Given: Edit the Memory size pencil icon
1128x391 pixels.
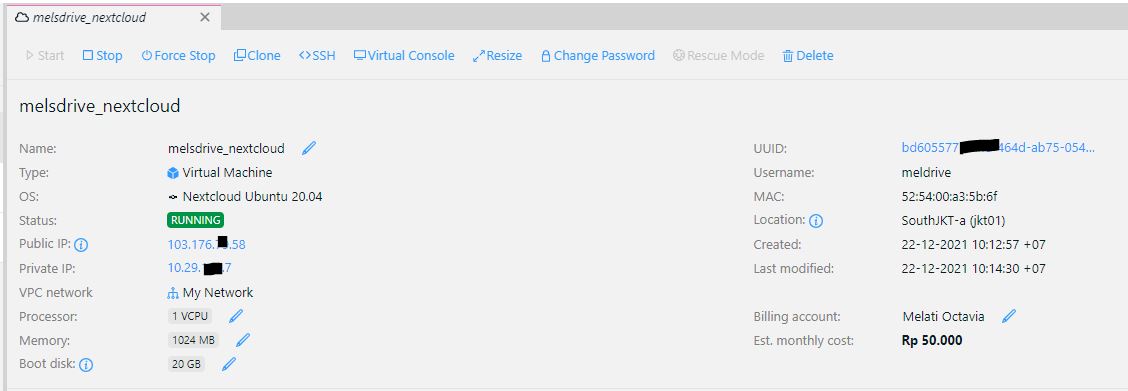Looking at the screenshot, I should coord(243,340).
